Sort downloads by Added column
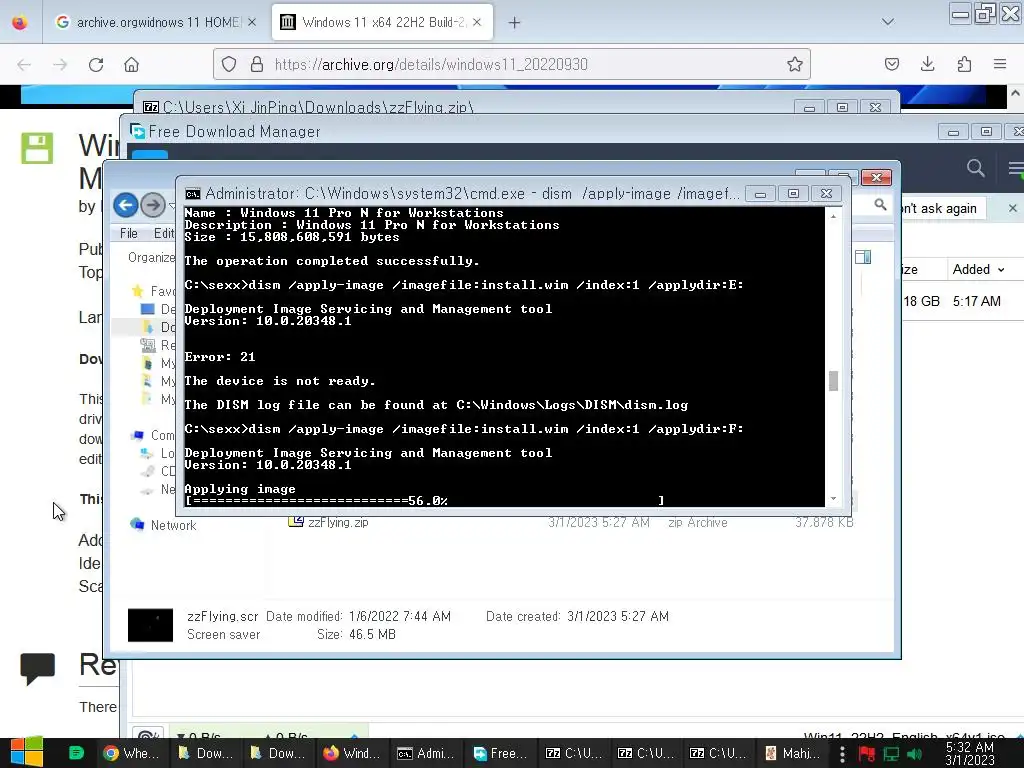Image resolution: width=1024 pixels, height=768 pixels. point(978,269)
